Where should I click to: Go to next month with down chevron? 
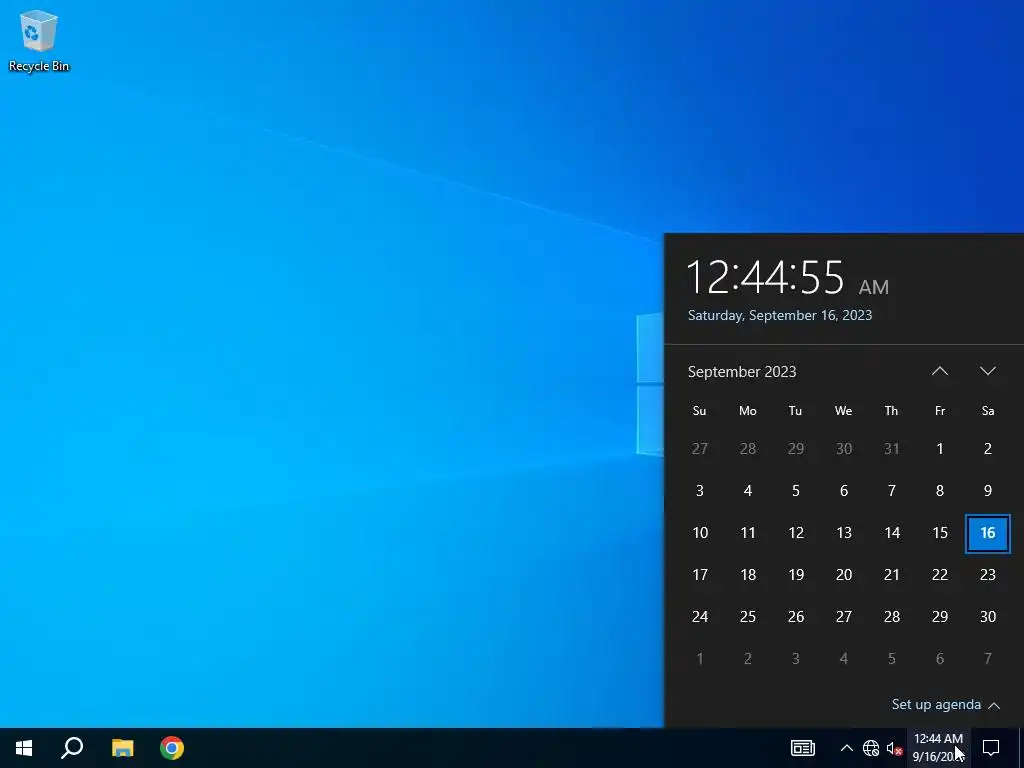[987, 371]
